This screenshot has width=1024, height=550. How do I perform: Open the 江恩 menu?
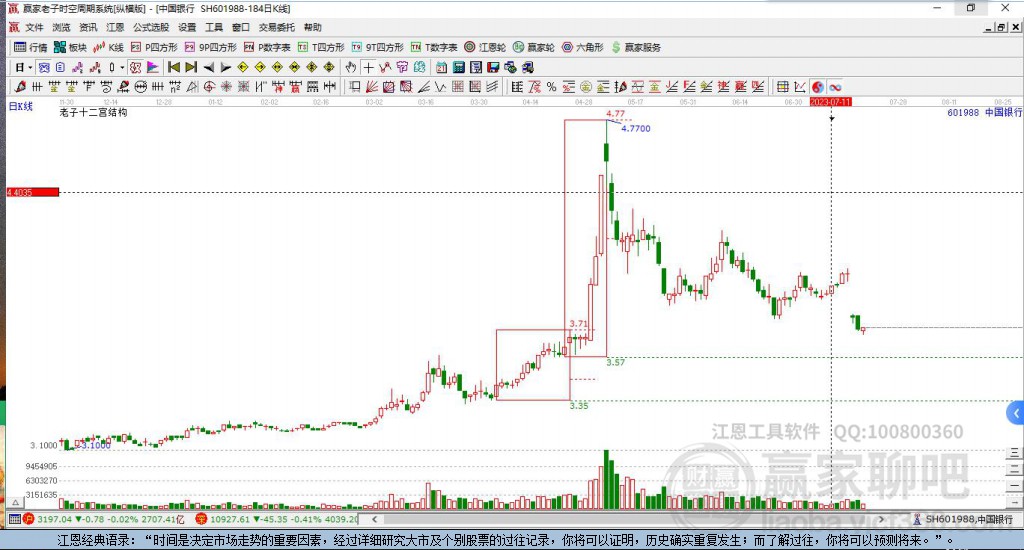115,27
